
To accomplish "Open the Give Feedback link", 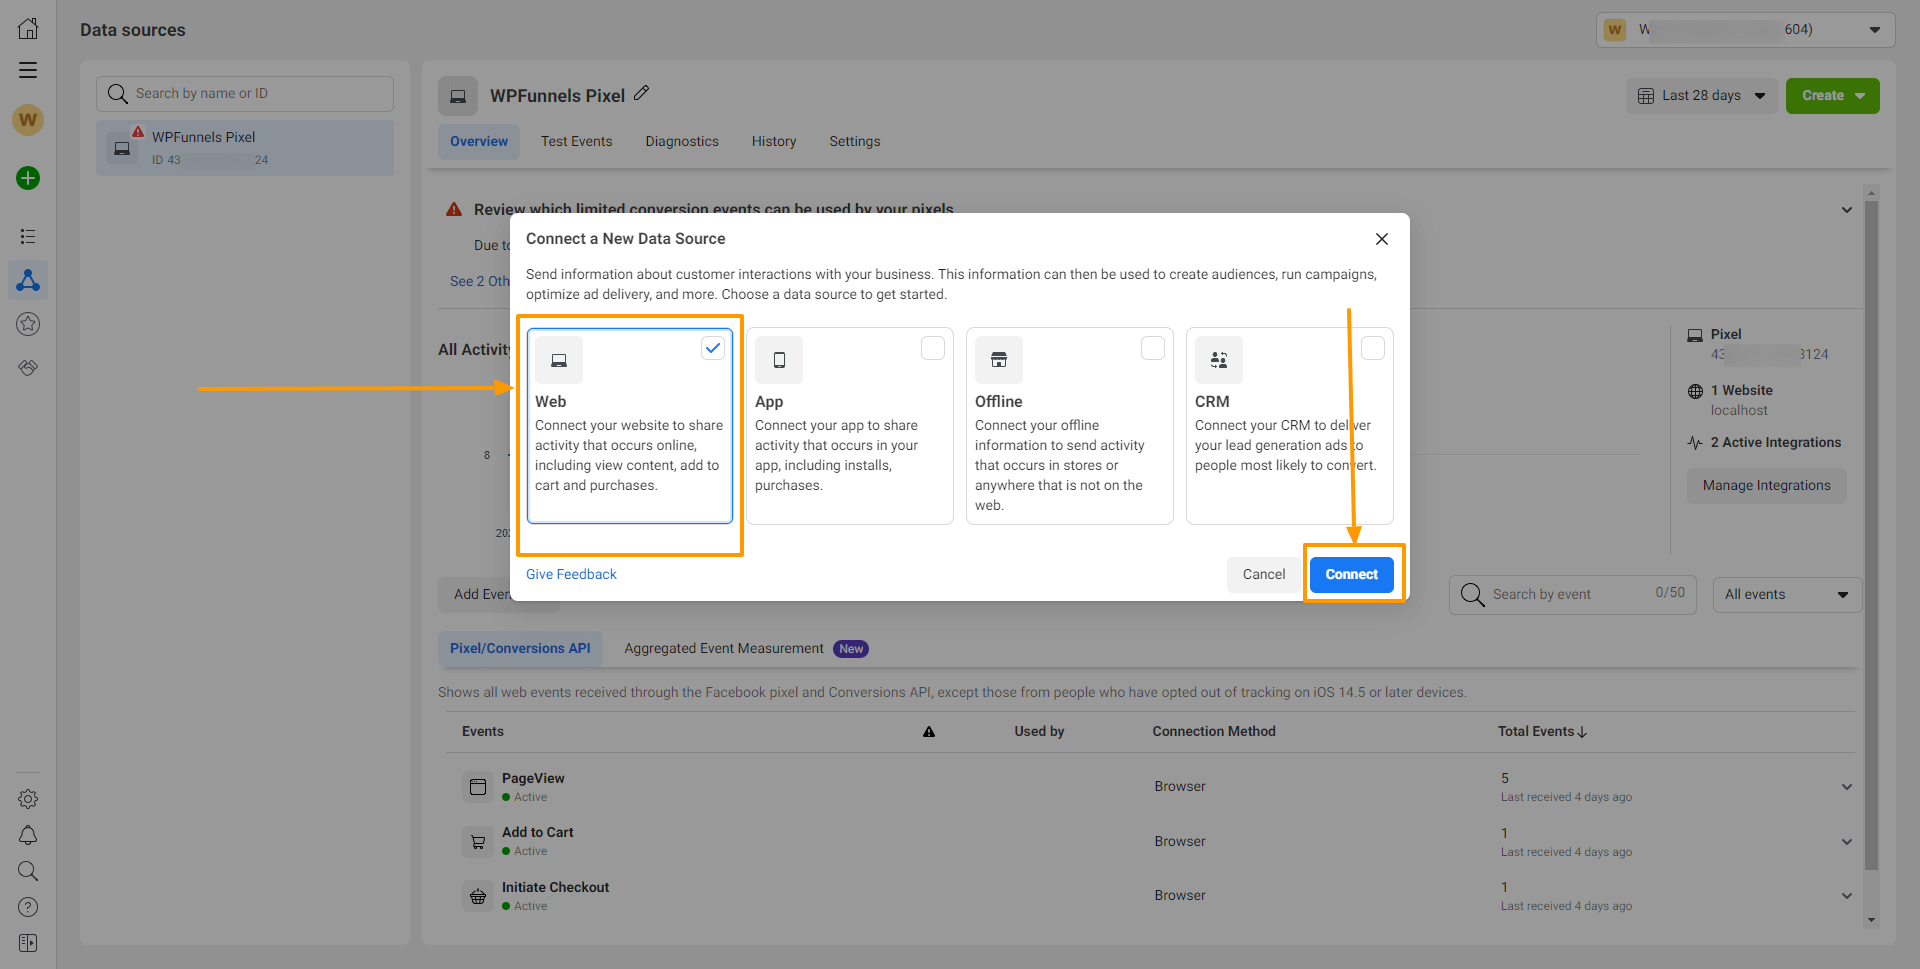I will coord(571,574).
